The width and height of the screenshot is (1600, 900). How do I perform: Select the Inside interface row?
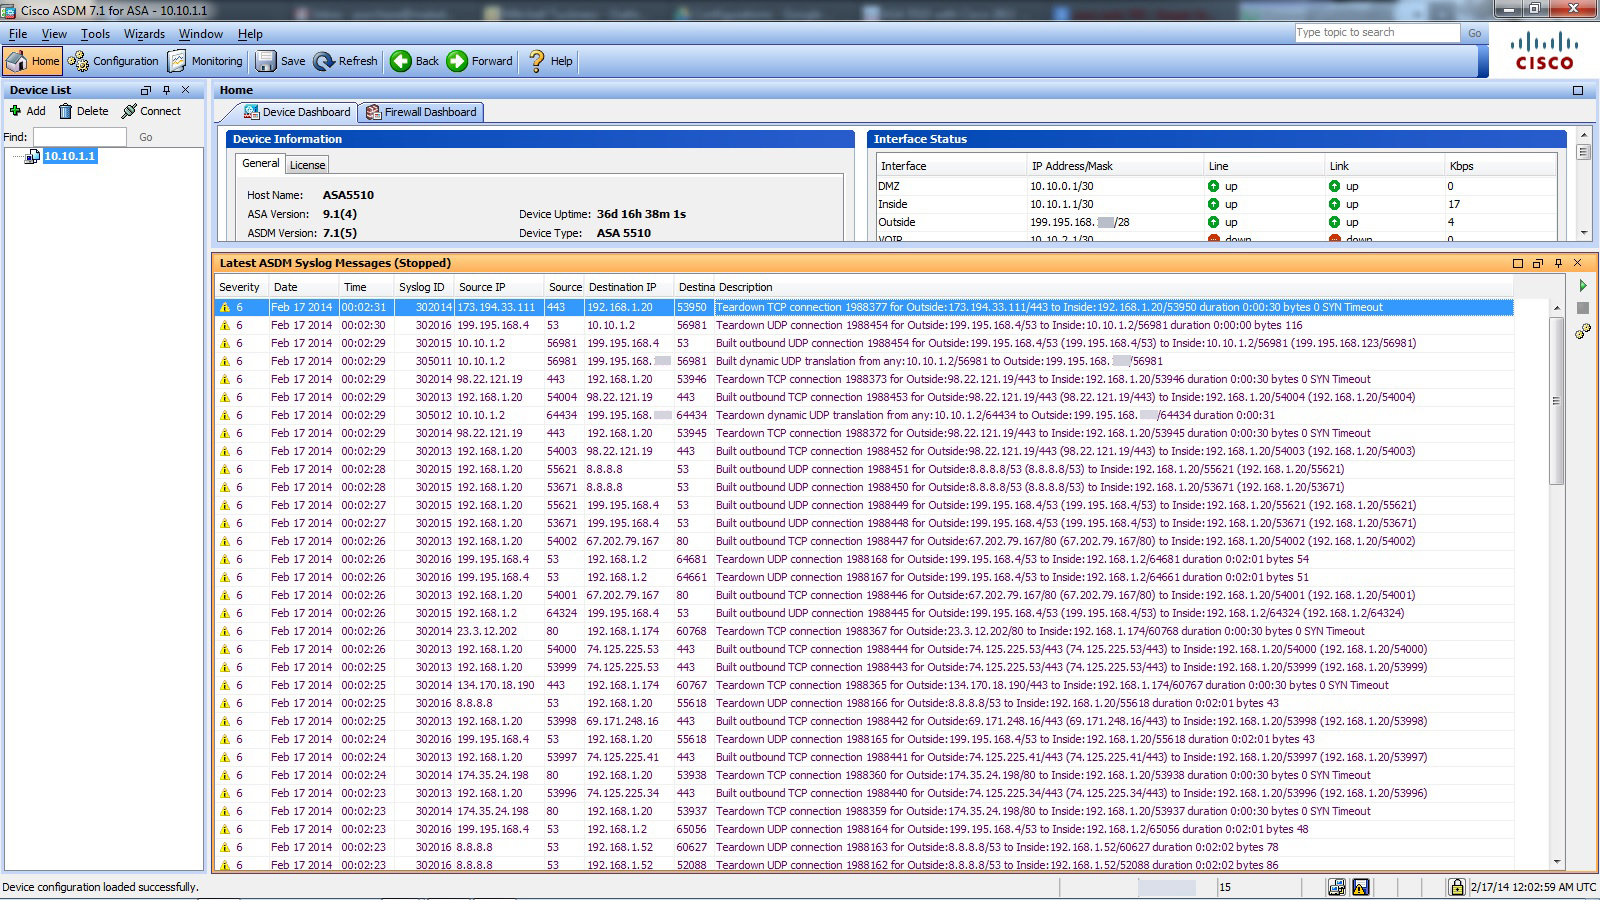click(x=1216, y=204)
